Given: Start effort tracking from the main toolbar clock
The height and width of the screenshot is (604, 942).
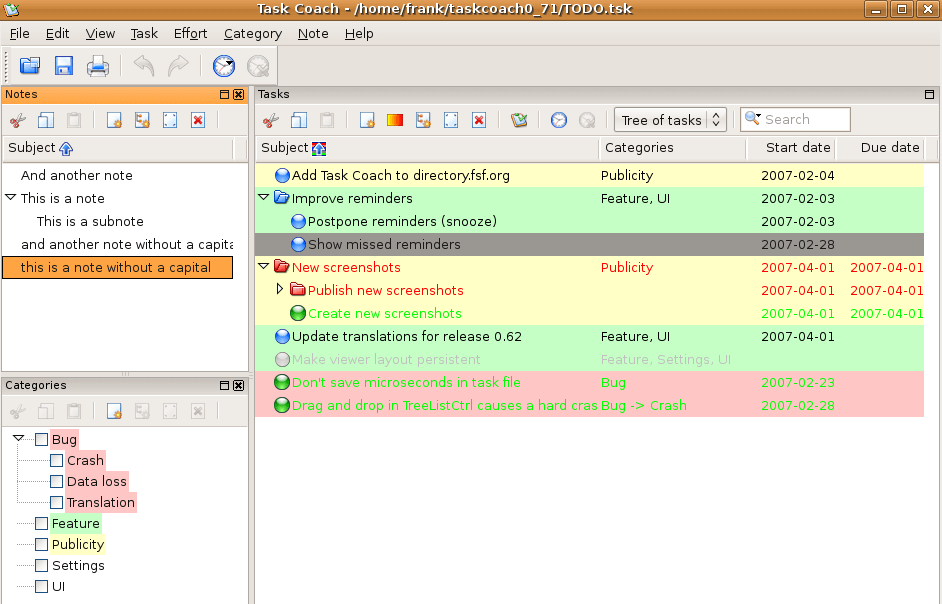Looking at the screenshot, I should tap(224, 66).
